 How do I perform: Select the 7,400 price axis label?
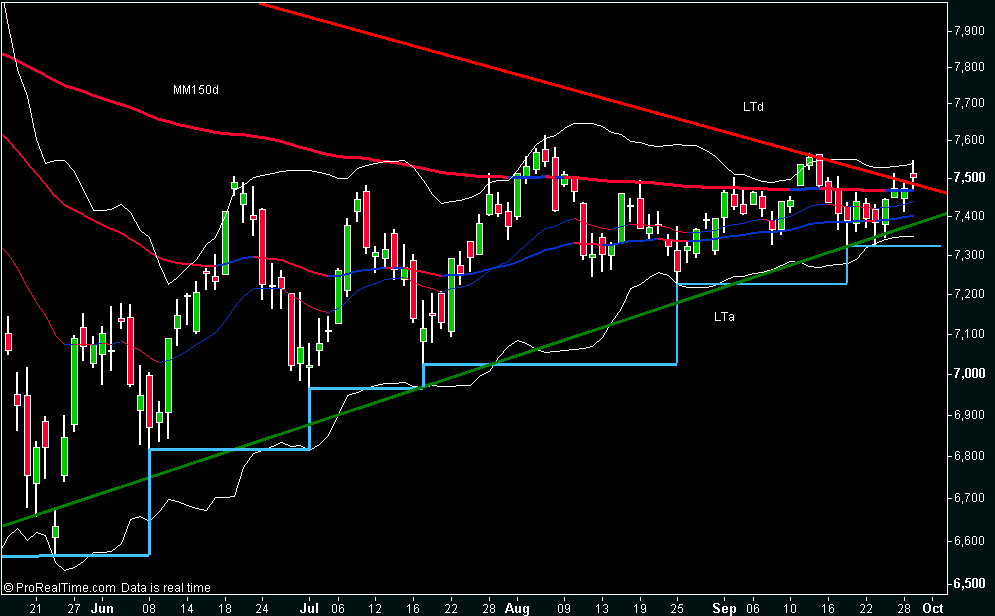(969, 216)
